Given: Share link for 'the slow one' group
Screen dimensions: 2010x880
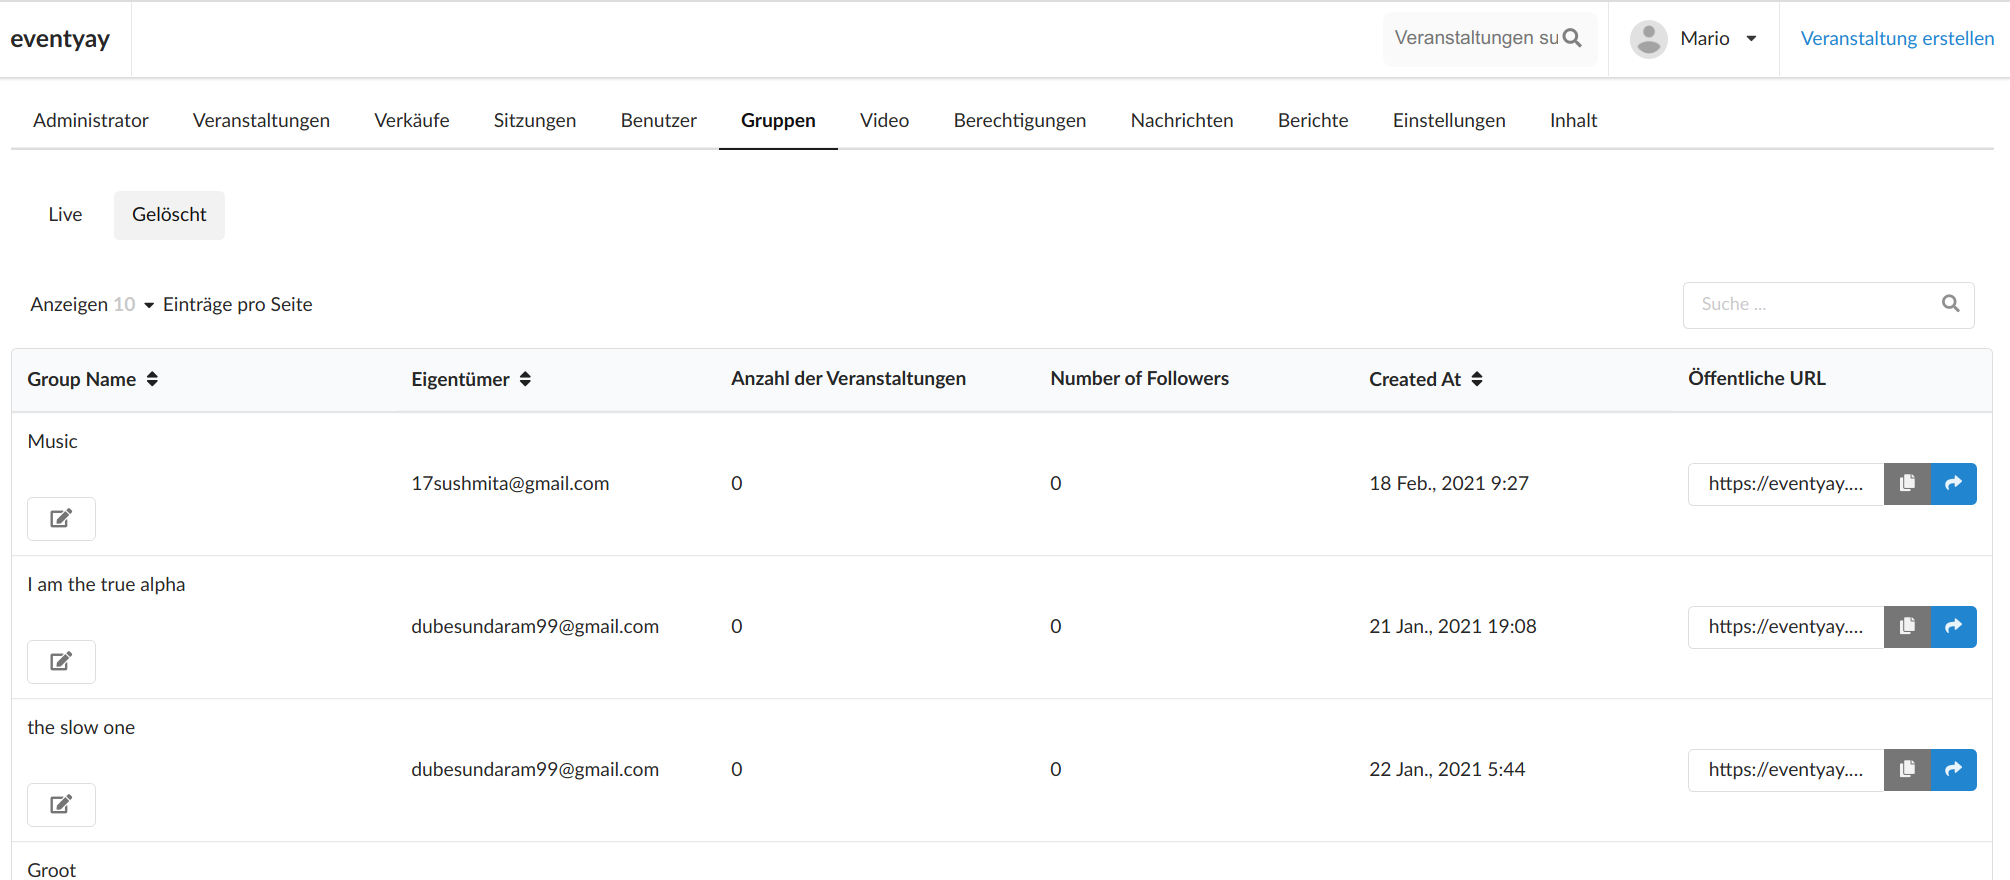Looking at the screenshot, I should click(1953, 770).
